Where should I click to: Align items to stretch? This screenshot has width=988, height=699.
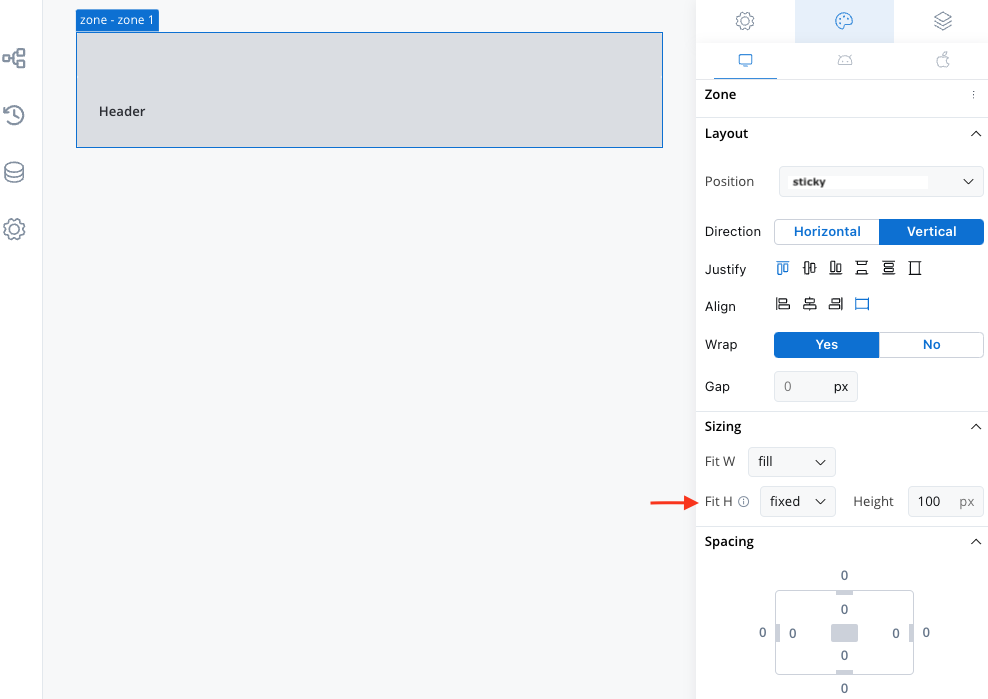862,304
